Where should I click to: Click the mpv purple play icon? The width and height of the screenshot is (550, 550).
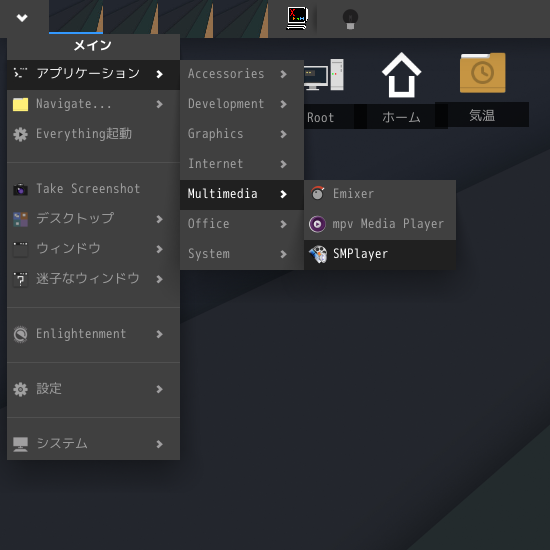coord(317,224)
